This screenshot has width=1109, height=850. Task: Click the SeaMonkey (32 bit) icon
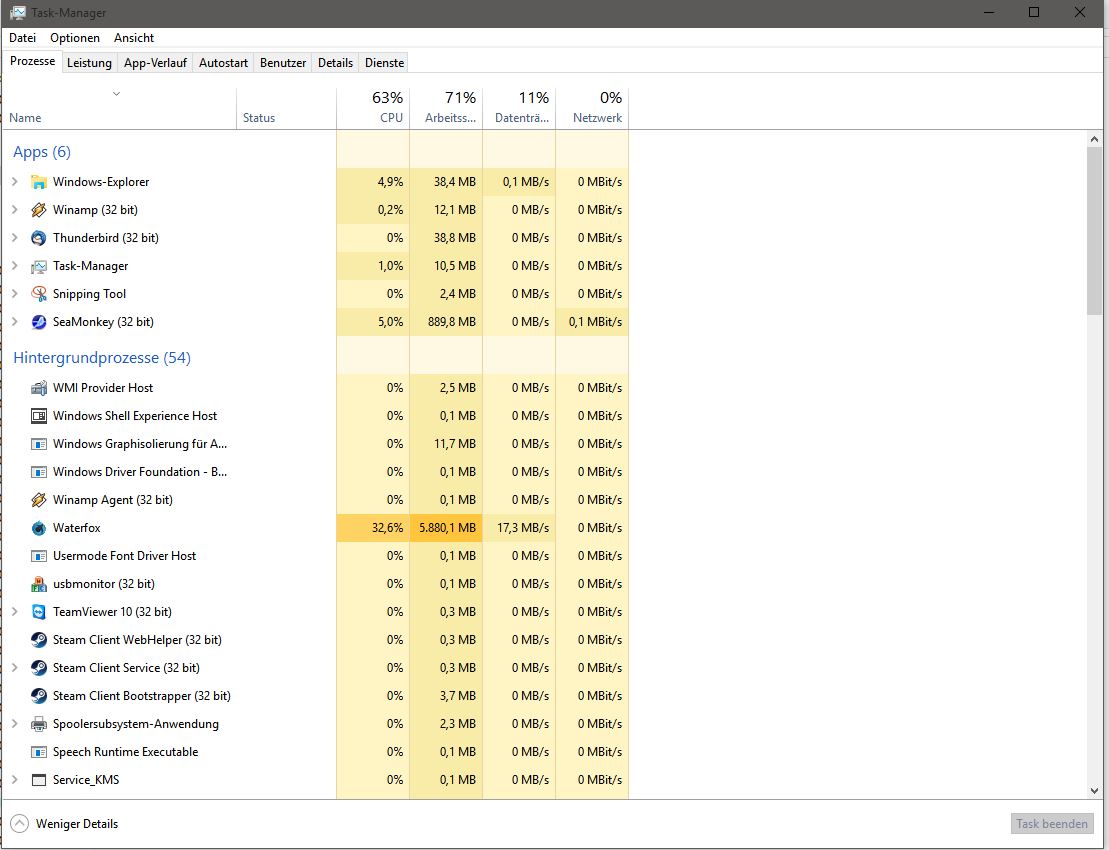click(x=39, y=322)
